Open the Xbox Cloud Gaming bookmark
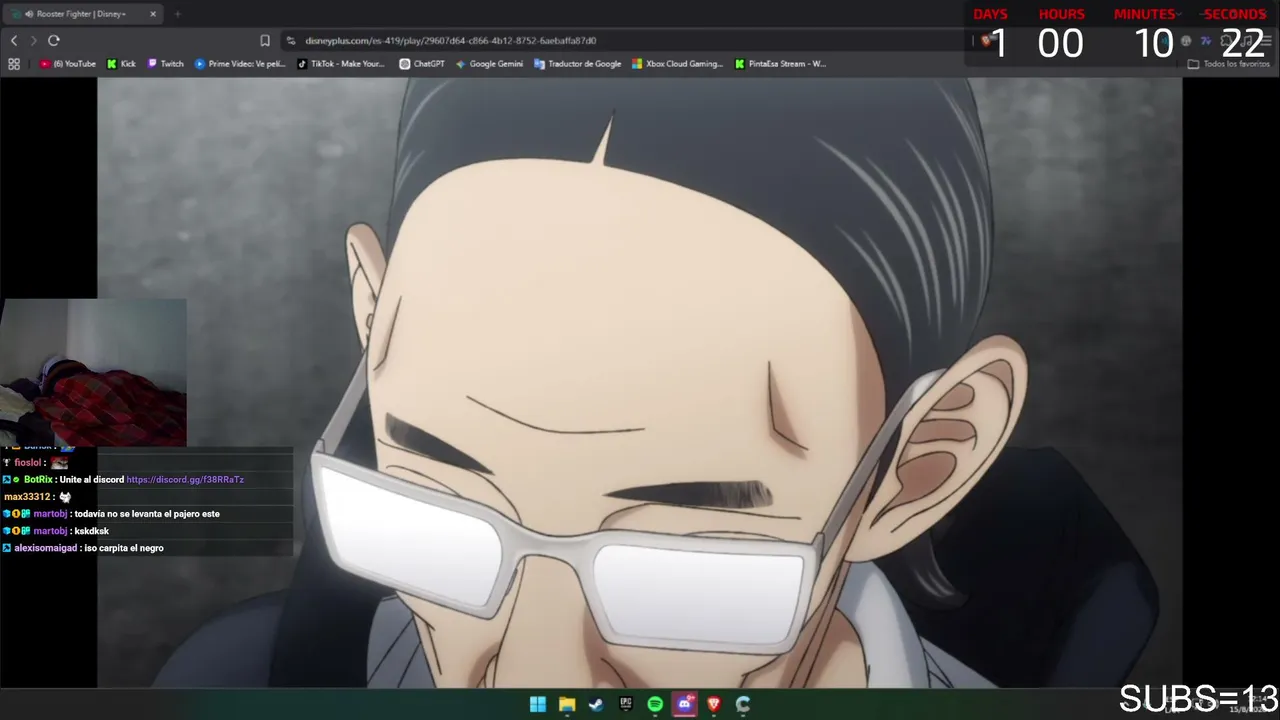 click(x=677, y=64)
